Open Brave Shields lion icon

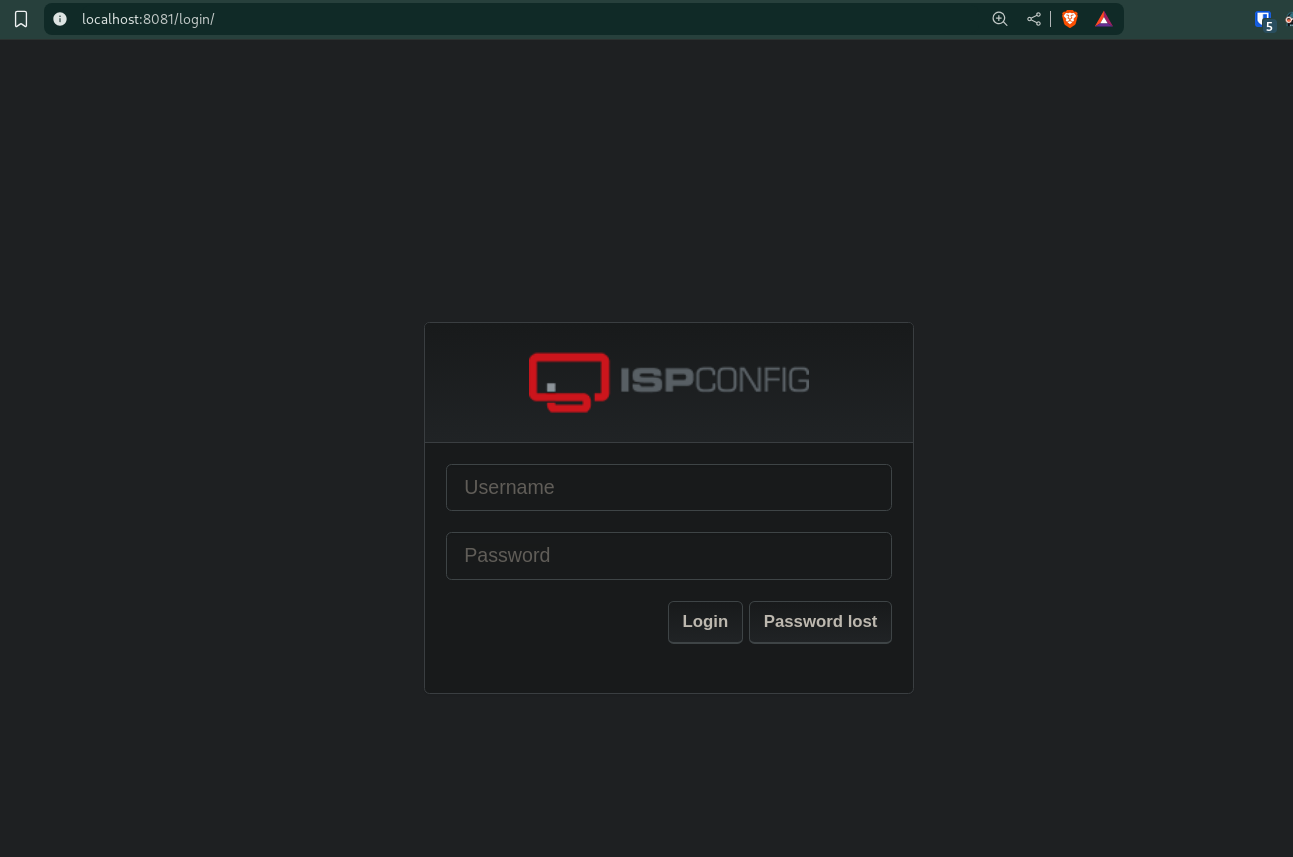1070,19
